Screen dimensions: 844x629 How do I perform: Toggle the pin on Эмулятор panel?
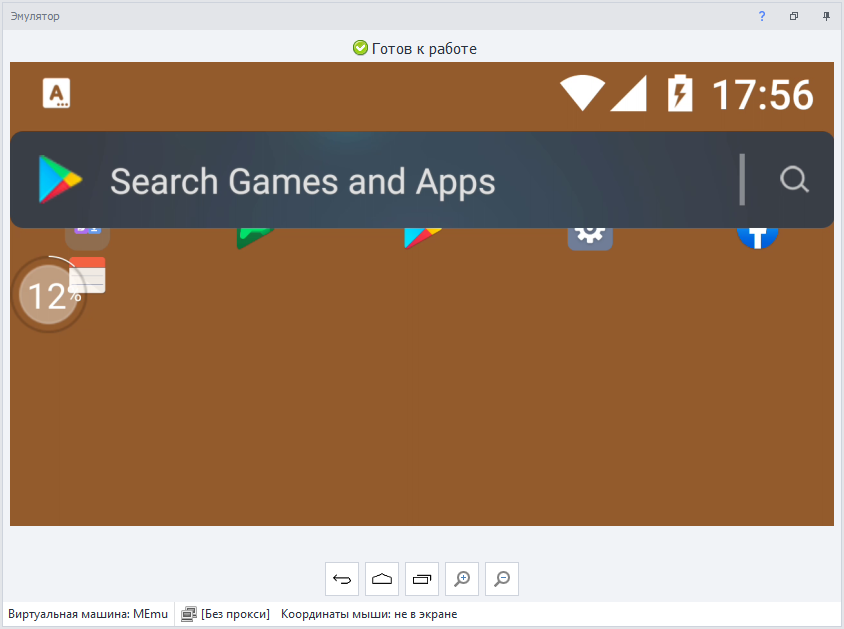(826, 16)
